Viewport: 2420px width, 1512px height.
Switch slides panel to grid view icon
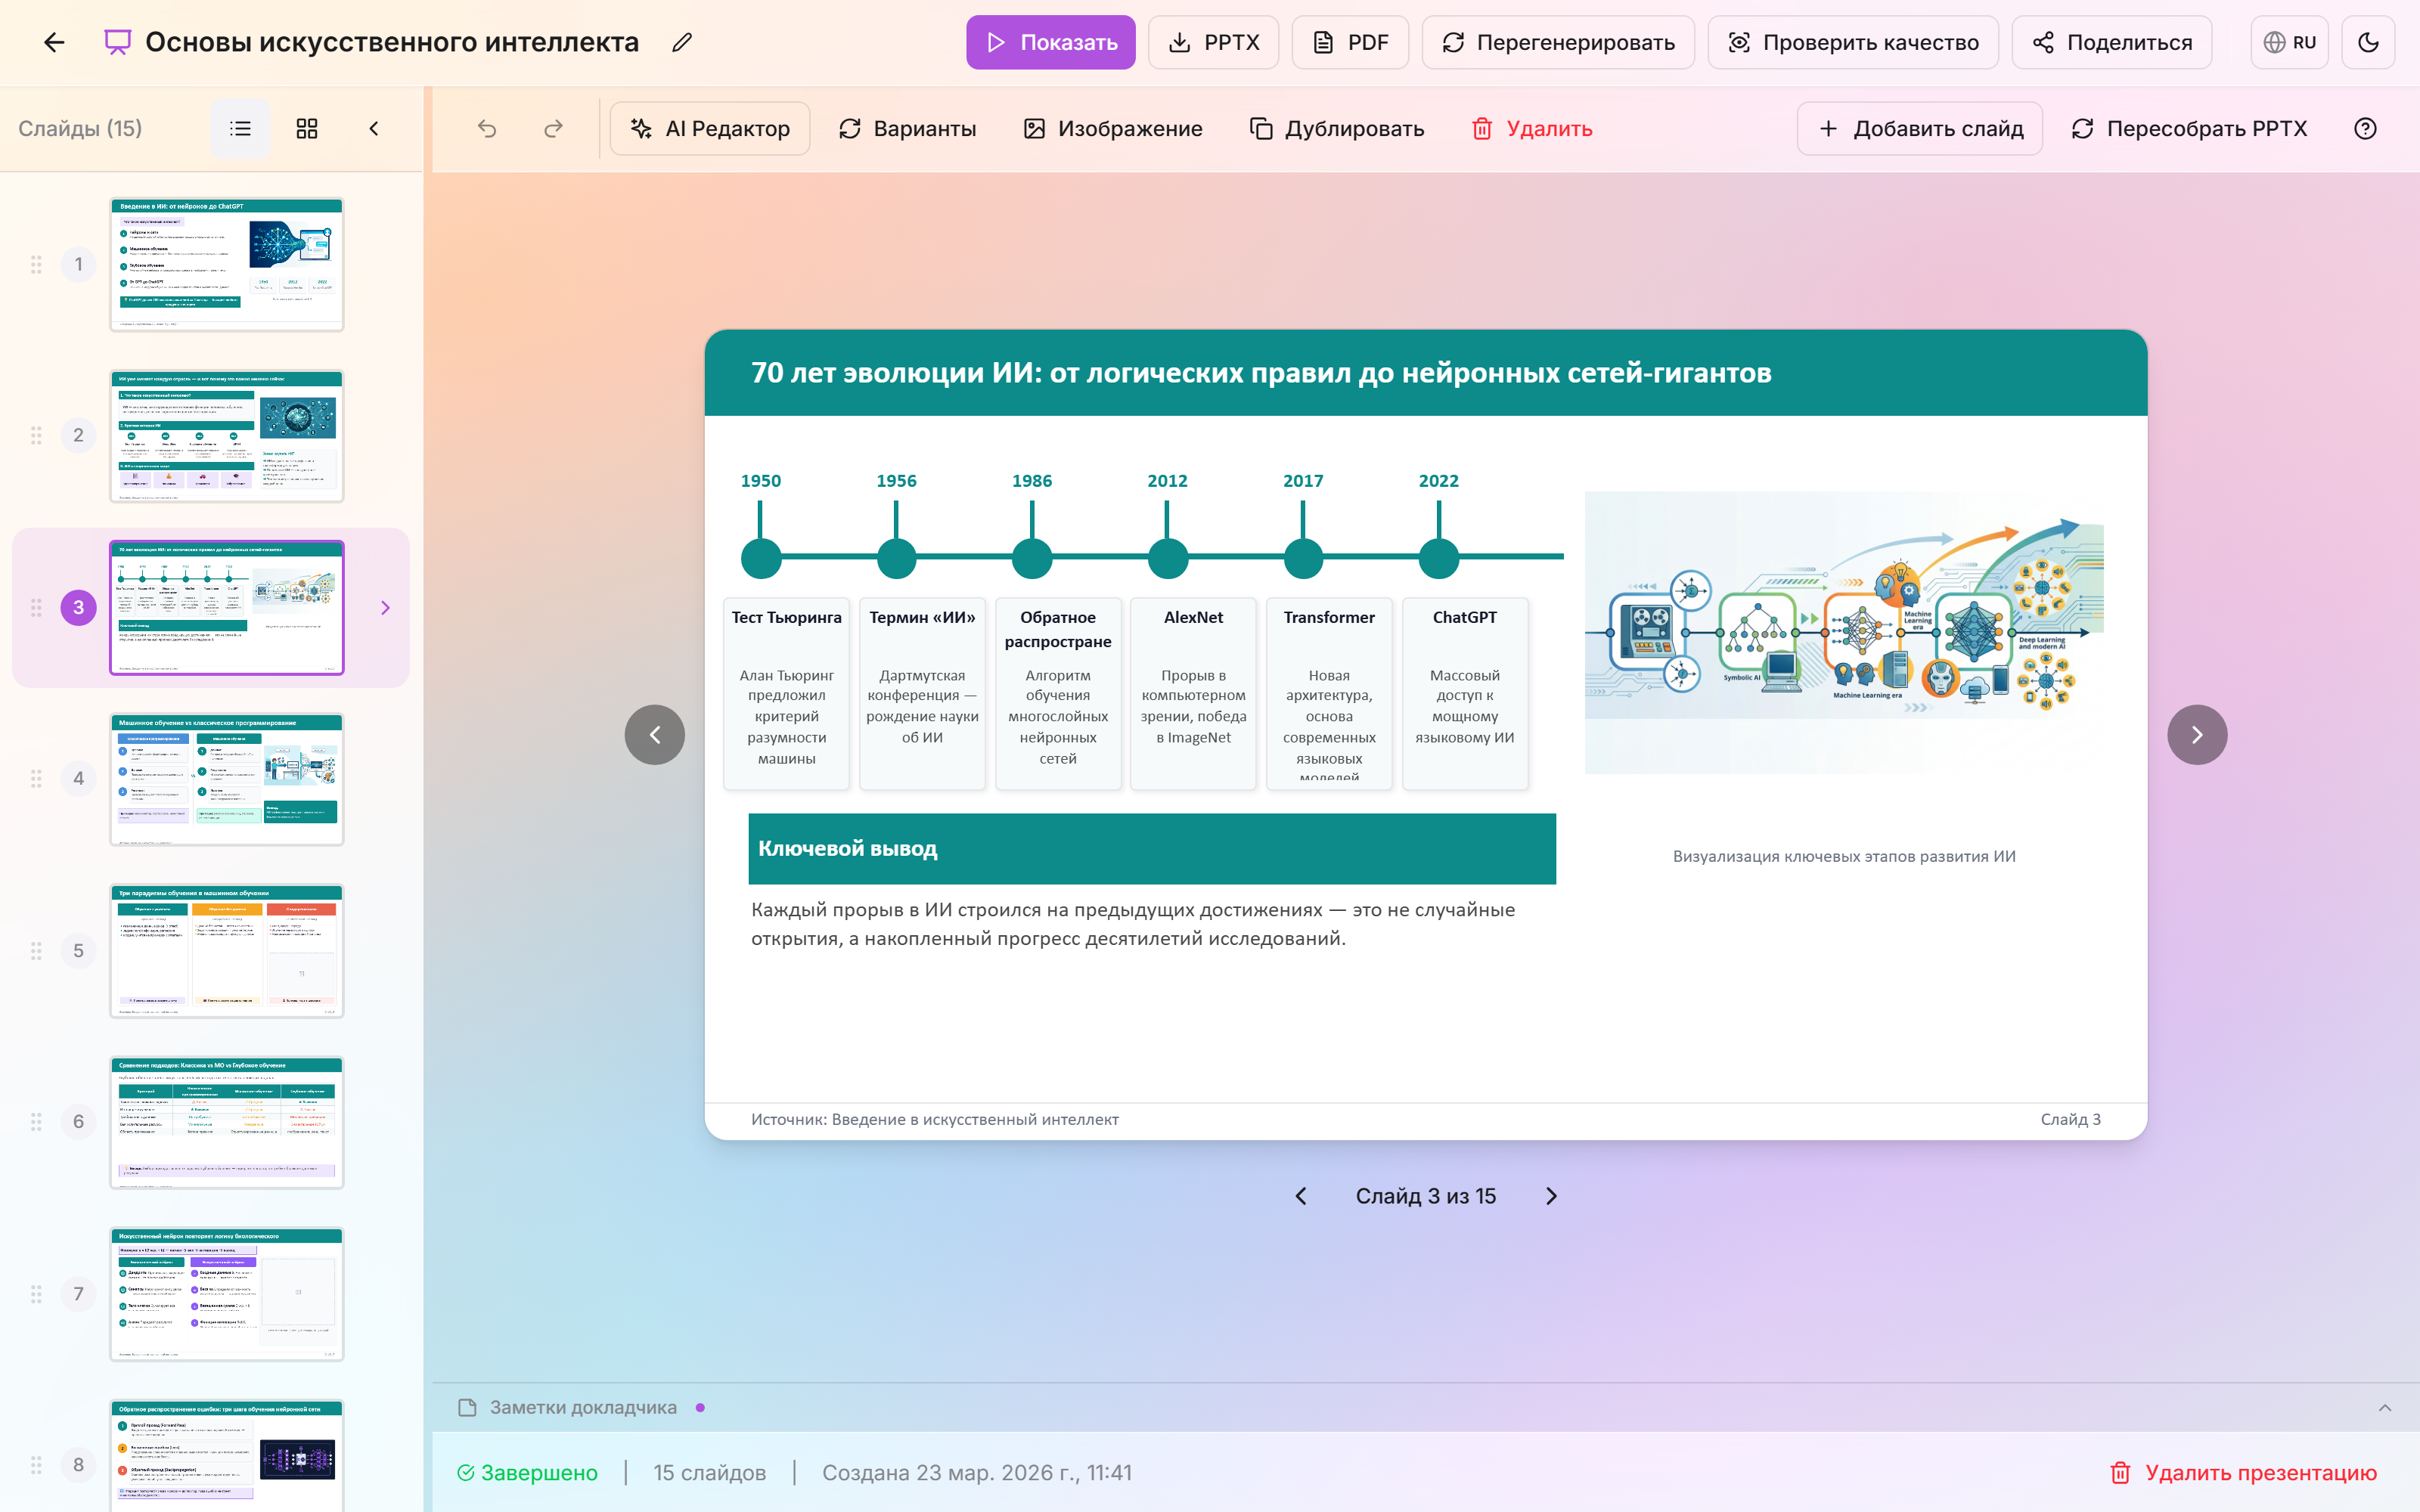(x=307, y=128)
